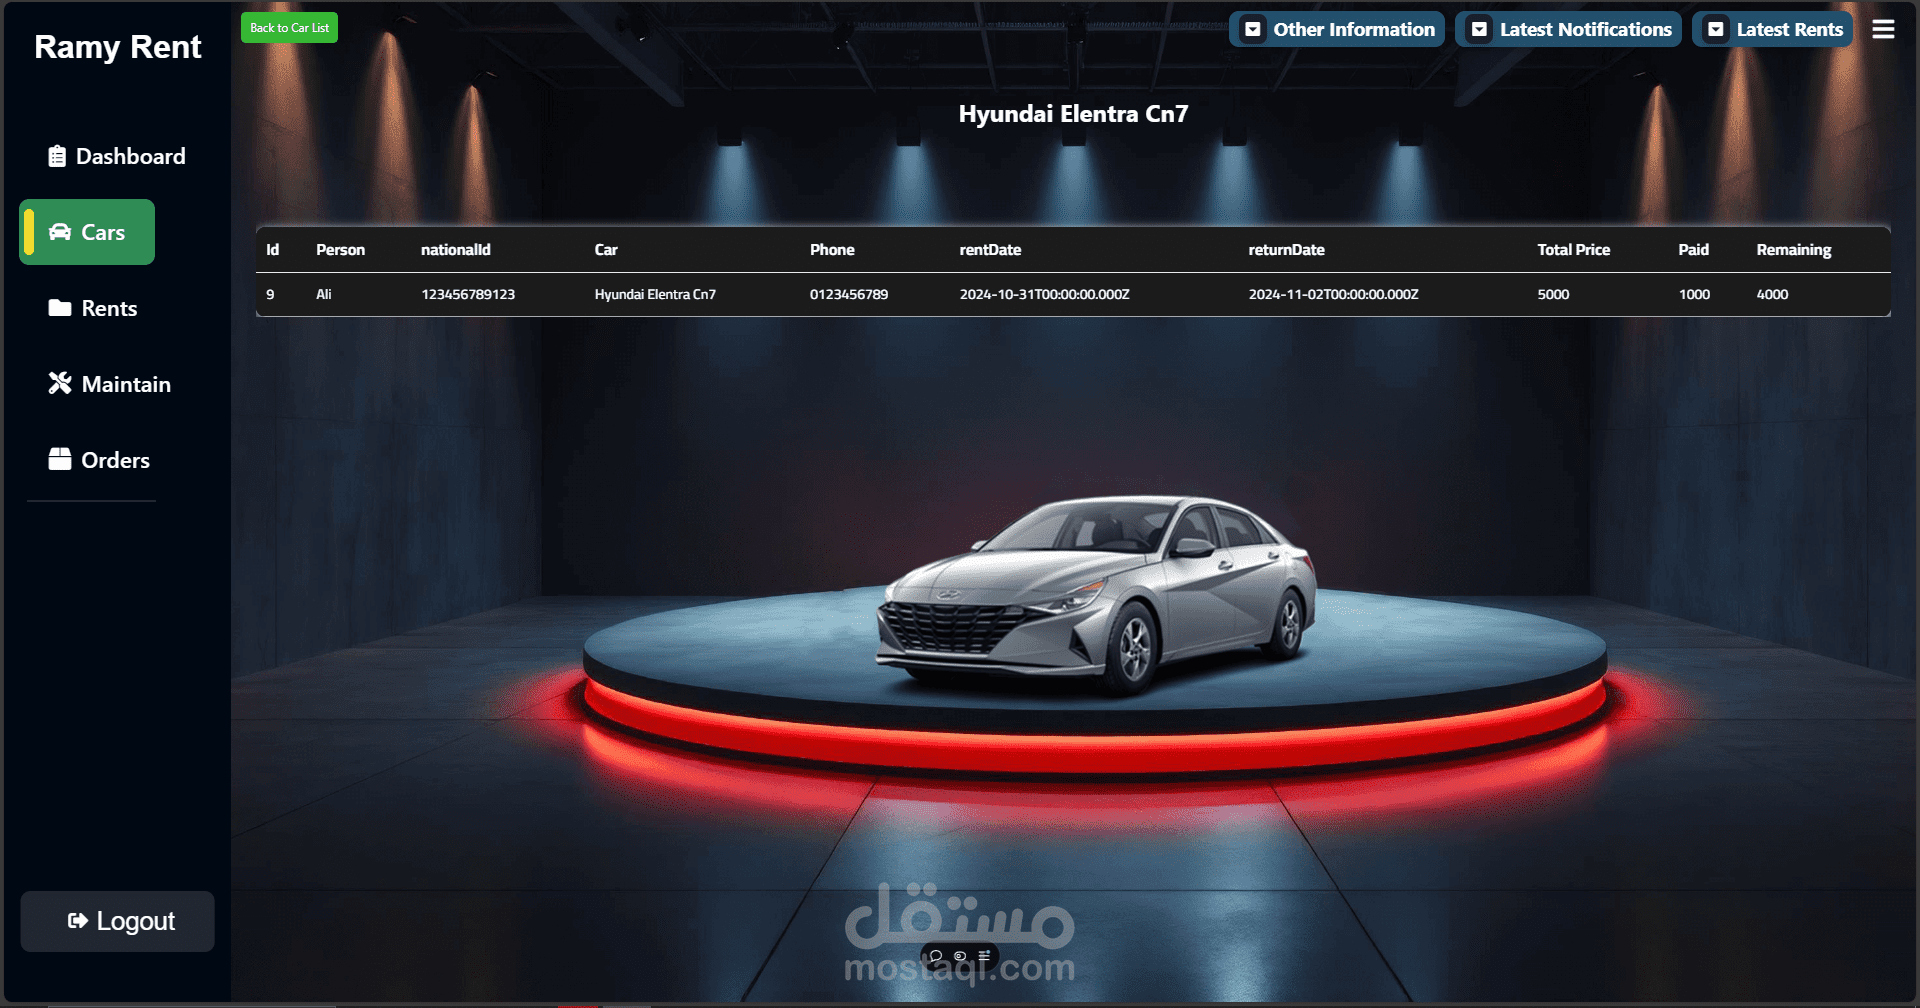Click the Logout button
Image resolution: width=1920 pixels, height=1008 pixels.
pos(118,921)
